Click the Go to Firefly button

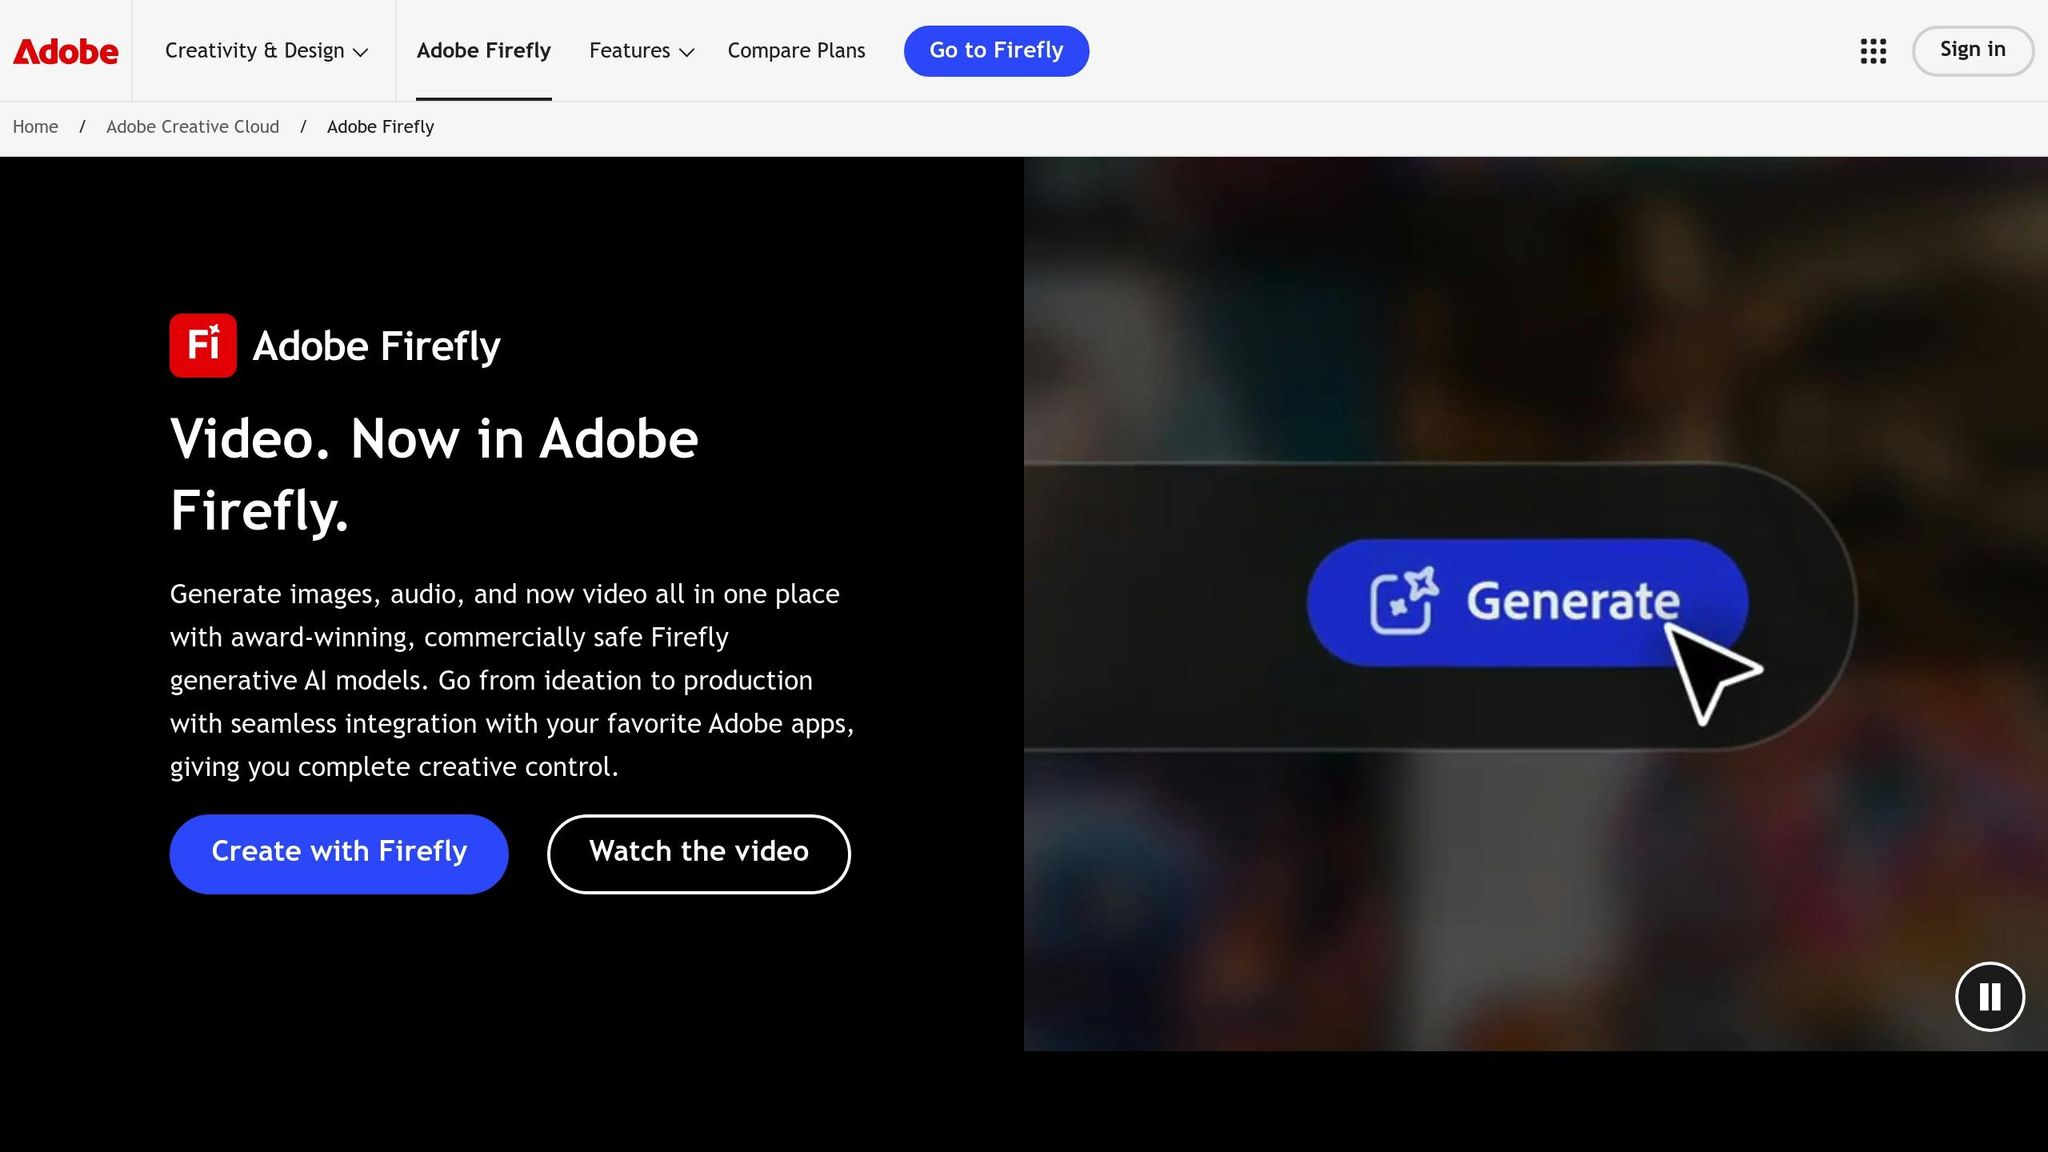996,51
